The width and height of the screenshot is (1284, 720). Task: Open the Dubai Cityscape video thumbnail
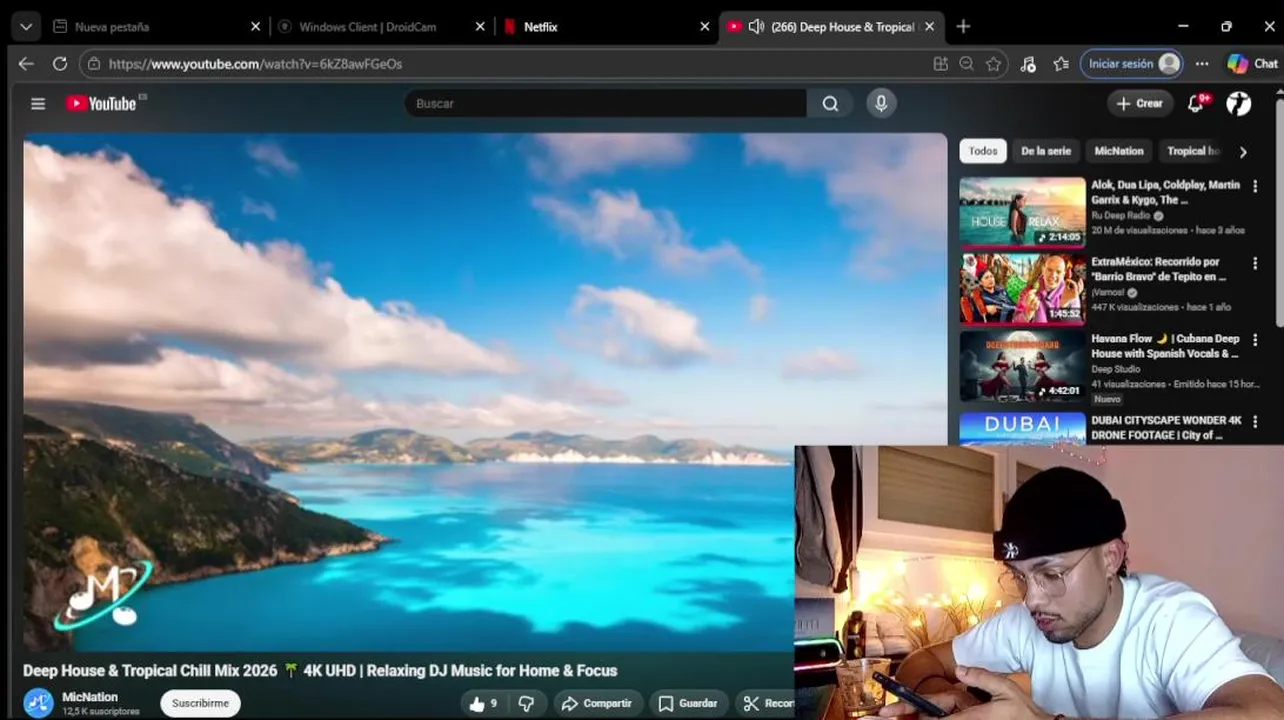click(1022, 428)
